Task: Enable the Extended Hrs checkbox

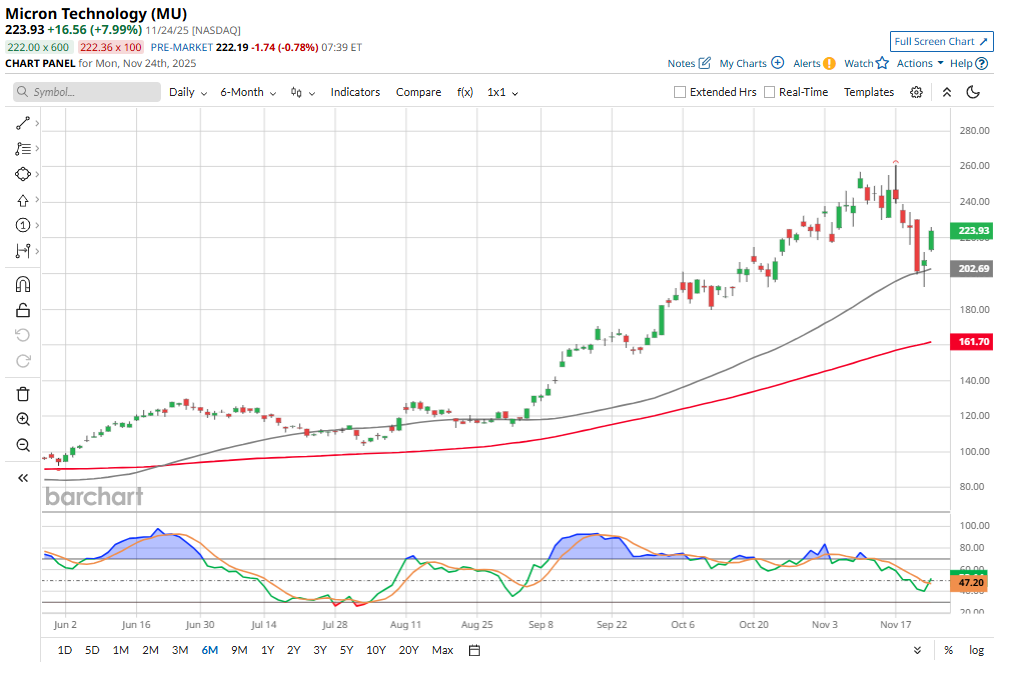Action: pos(680,92)
